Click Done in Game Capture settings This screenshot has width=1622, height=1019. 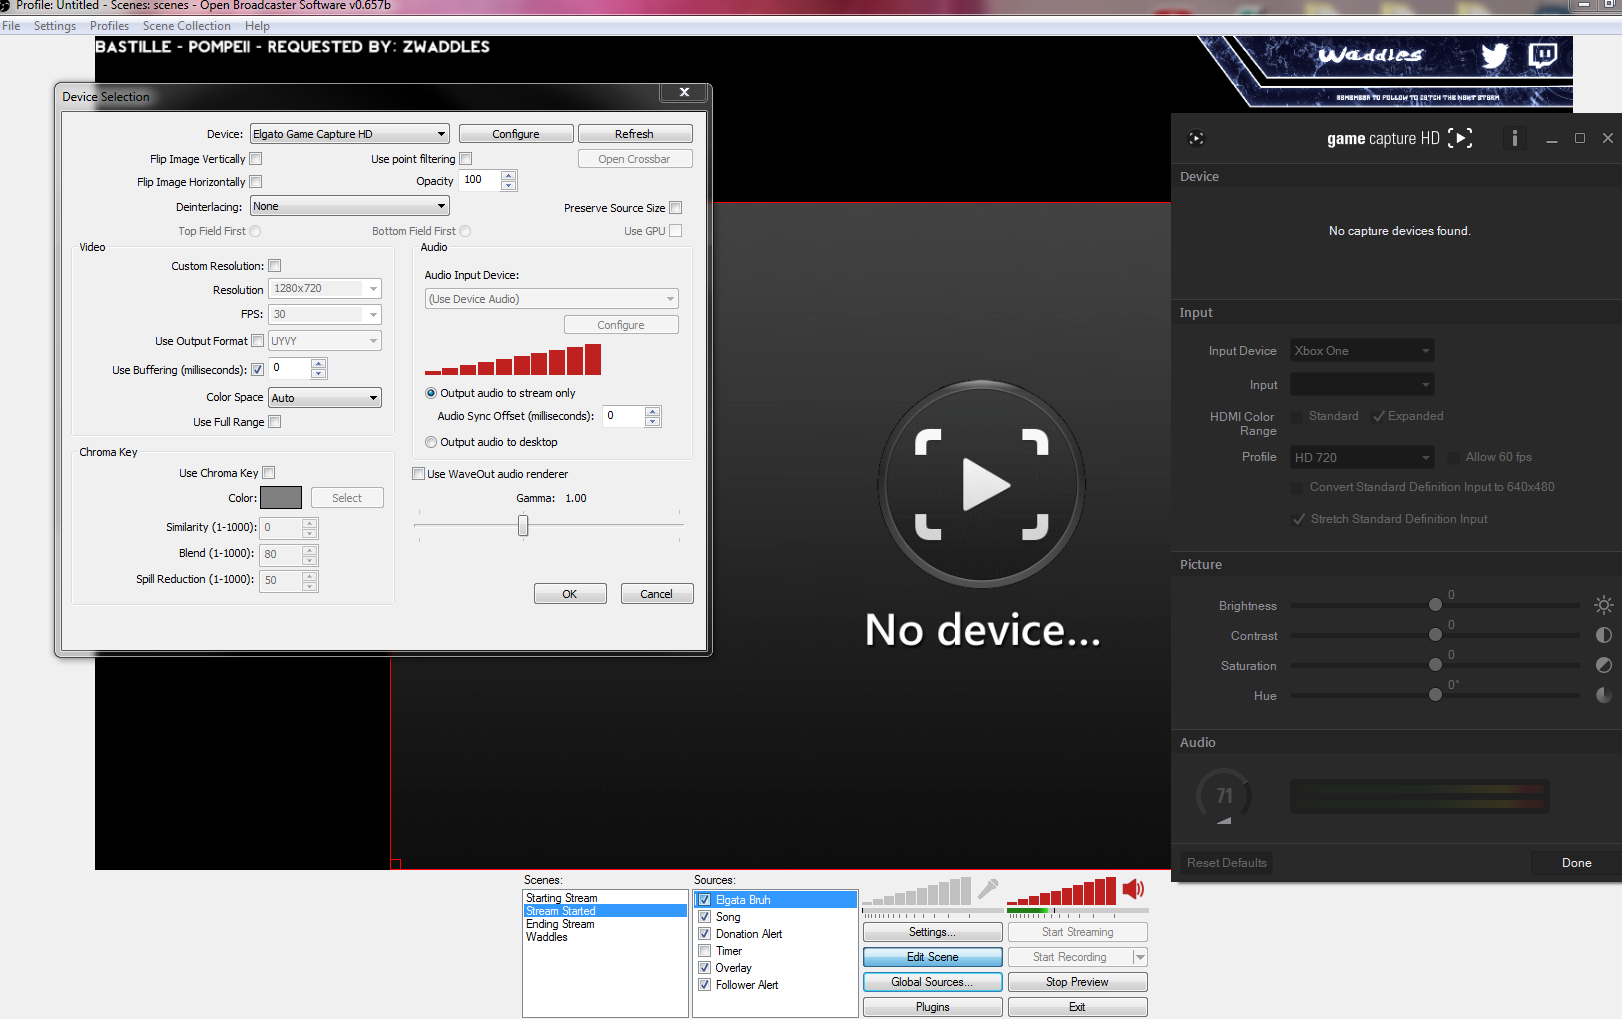click(x=1576, y=863)
